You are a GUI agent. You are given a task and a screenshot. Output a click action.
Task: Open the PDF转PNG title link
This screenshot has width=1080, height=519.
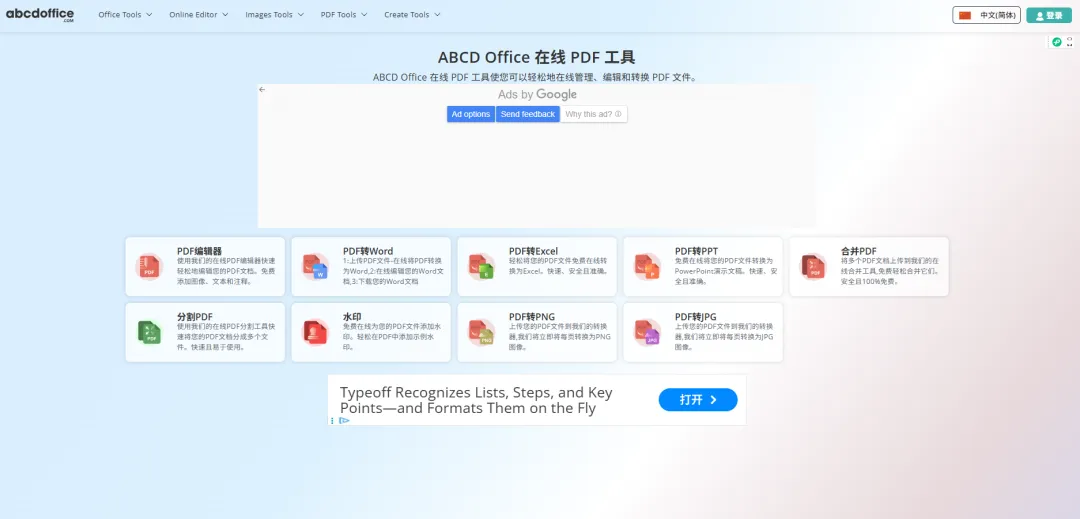pos(532,317)
